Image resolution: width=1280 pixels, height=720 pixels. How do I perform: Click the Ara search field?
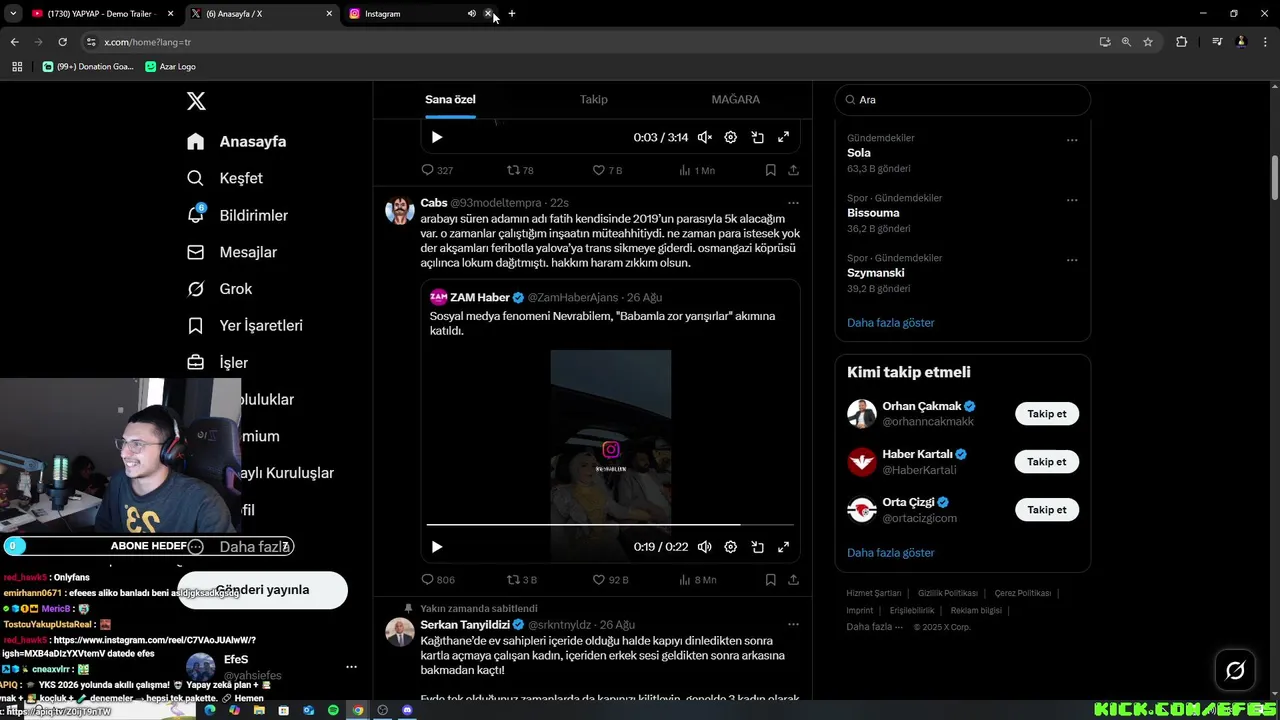(x=963, y=100)
